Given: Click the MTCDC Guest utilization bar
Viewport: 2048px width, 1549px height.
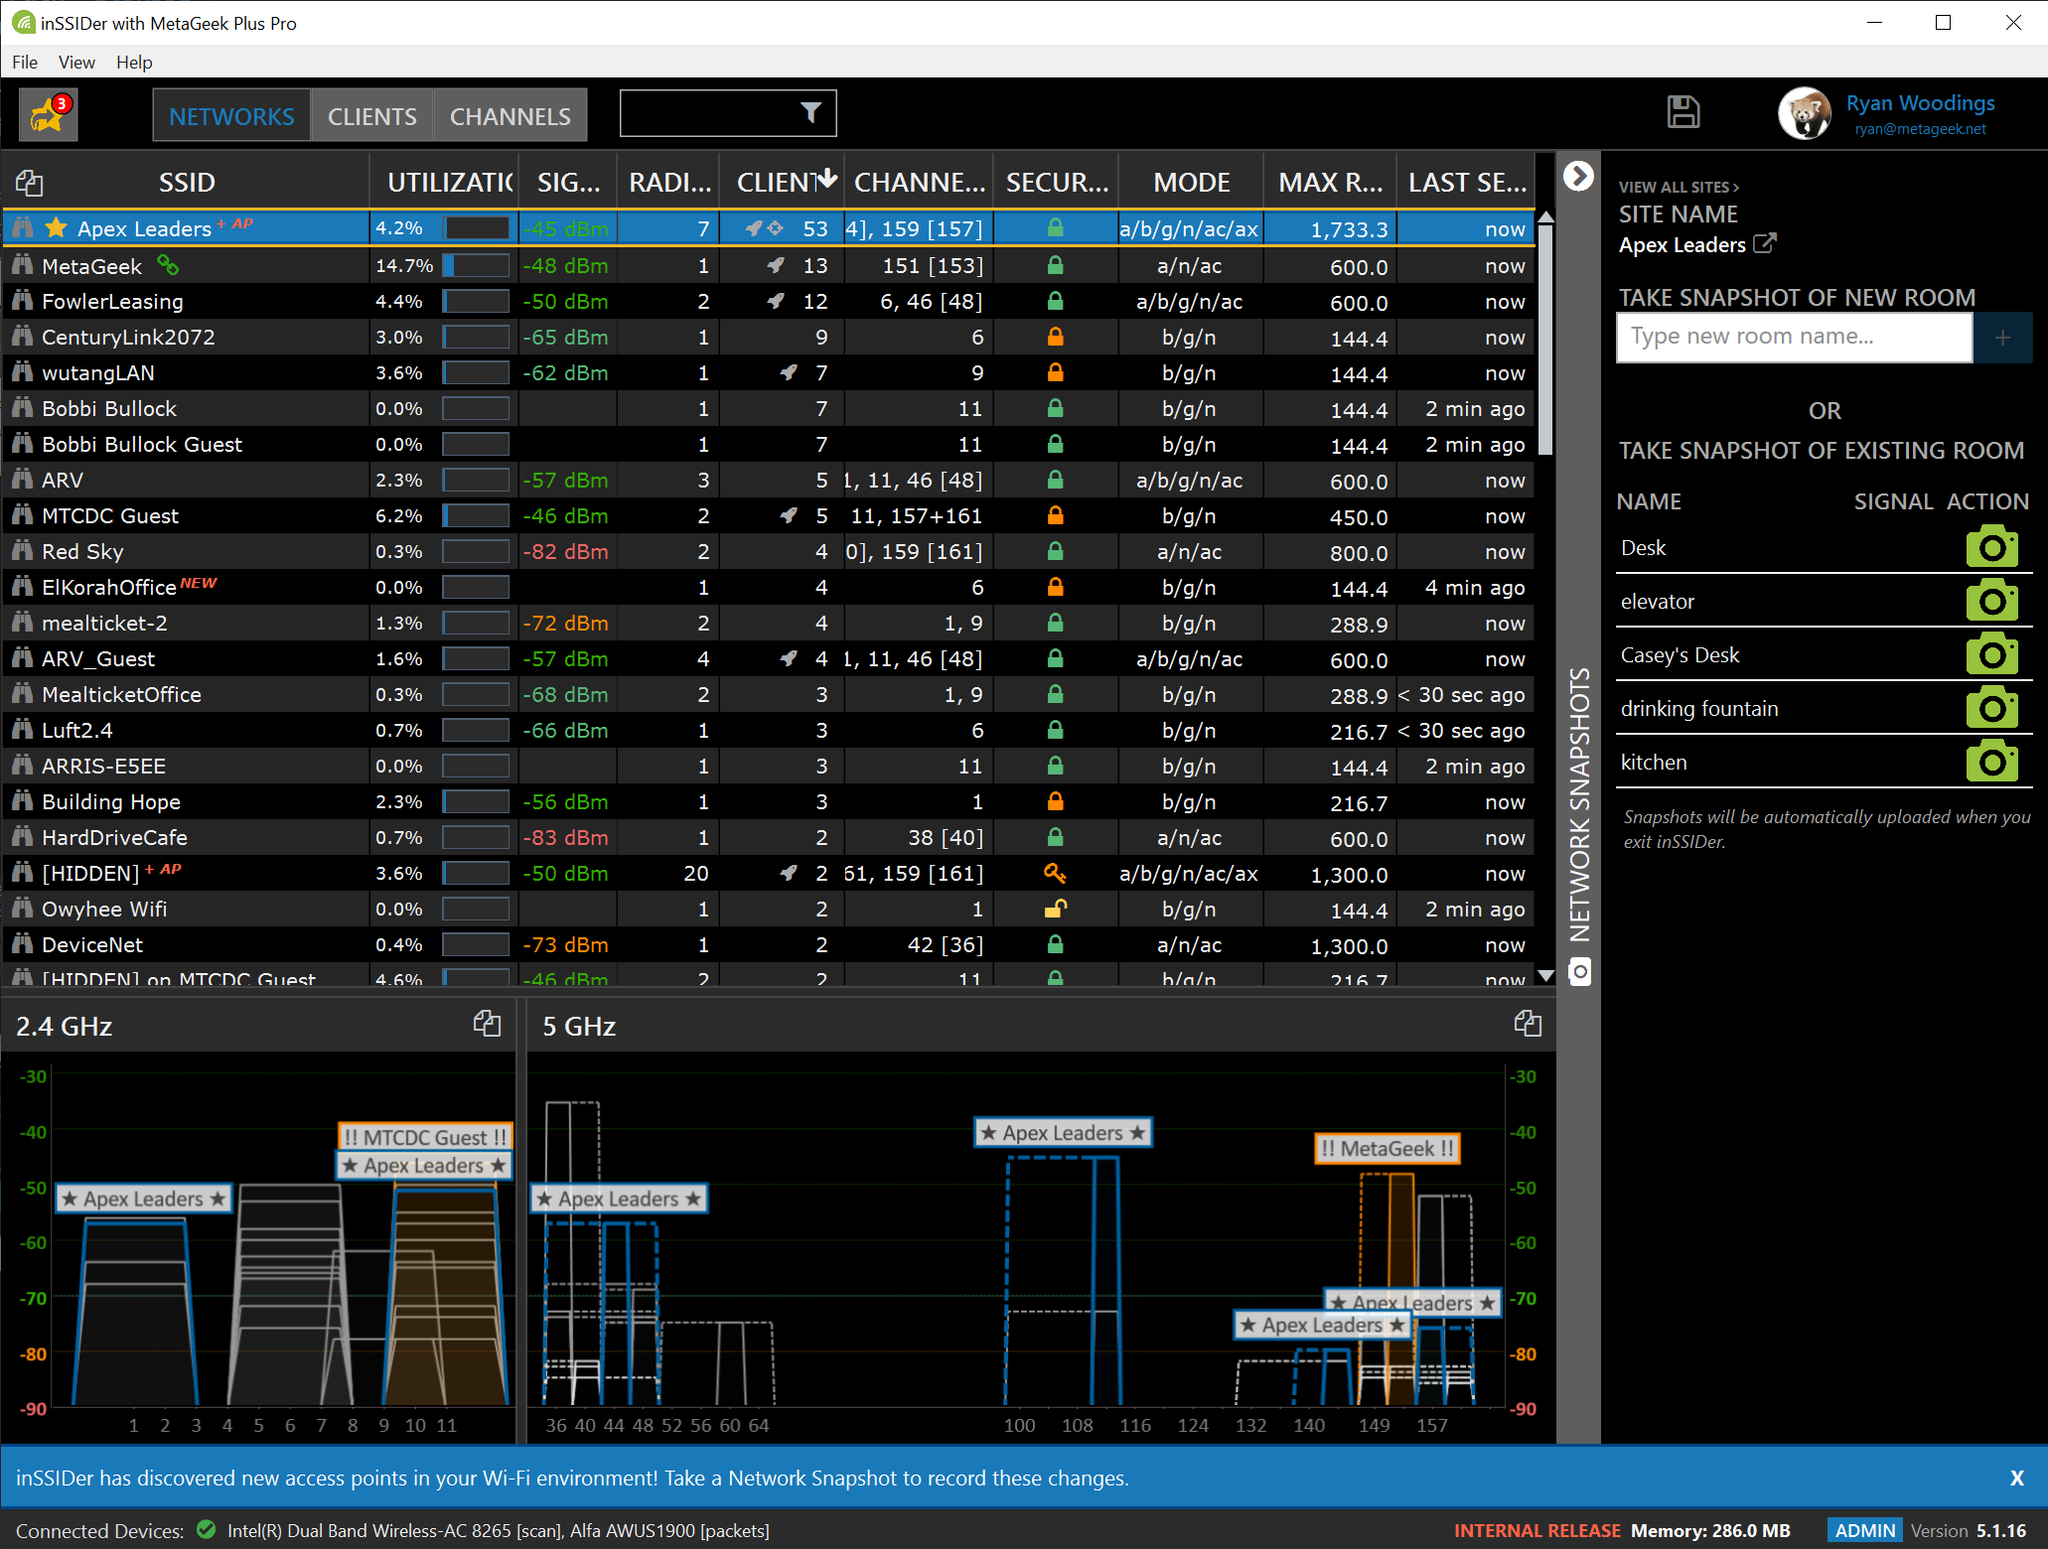Looking at the screenshot, I should click(476, 516).
